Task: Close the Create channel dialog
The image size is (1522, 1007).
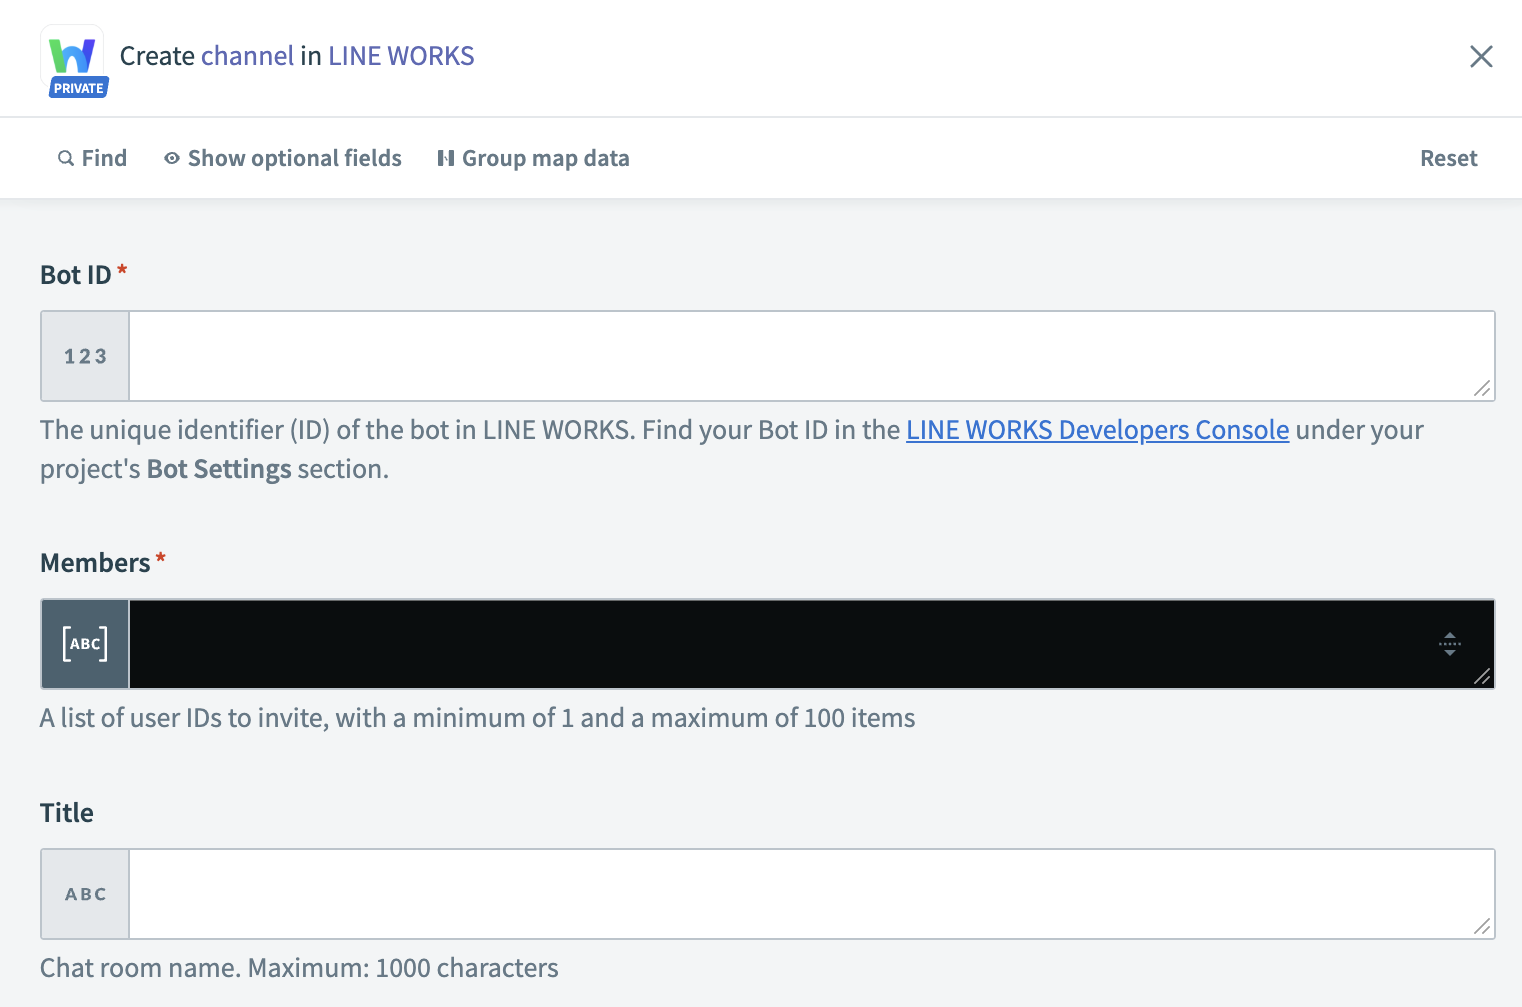Action: click(x=1481, y=57)
